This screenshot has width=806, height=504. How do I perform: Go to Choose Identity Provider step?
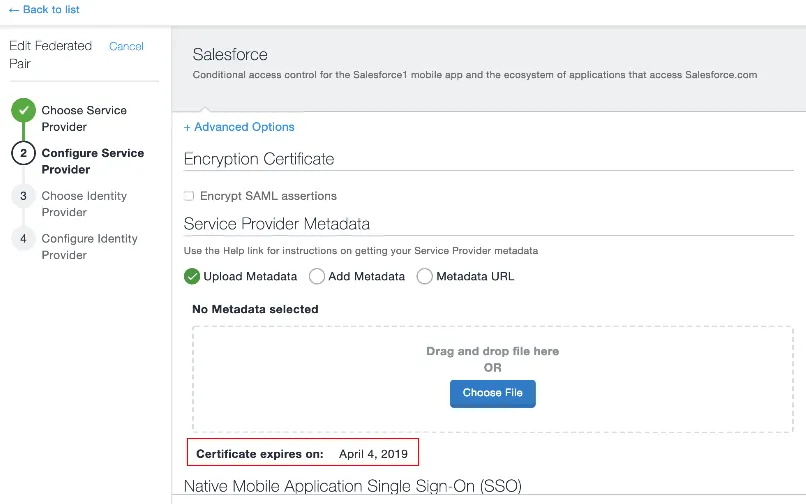click(x=84, y=204)
